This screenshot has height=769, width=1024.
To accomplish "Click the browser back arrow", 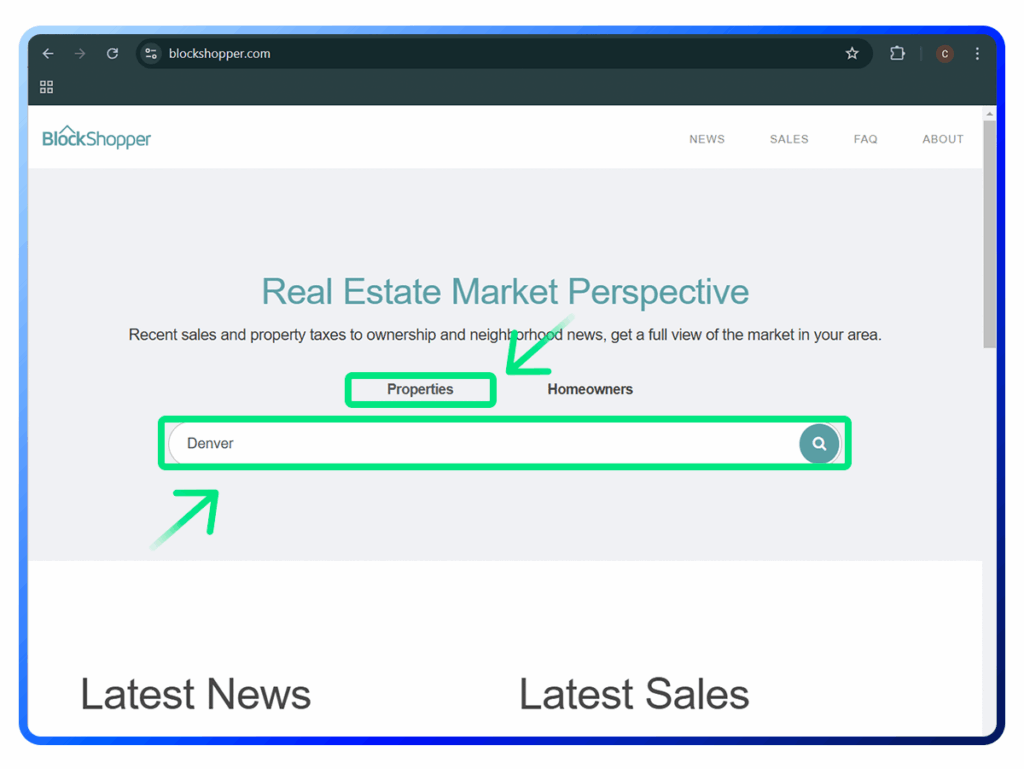I will (x=48, y=54).
